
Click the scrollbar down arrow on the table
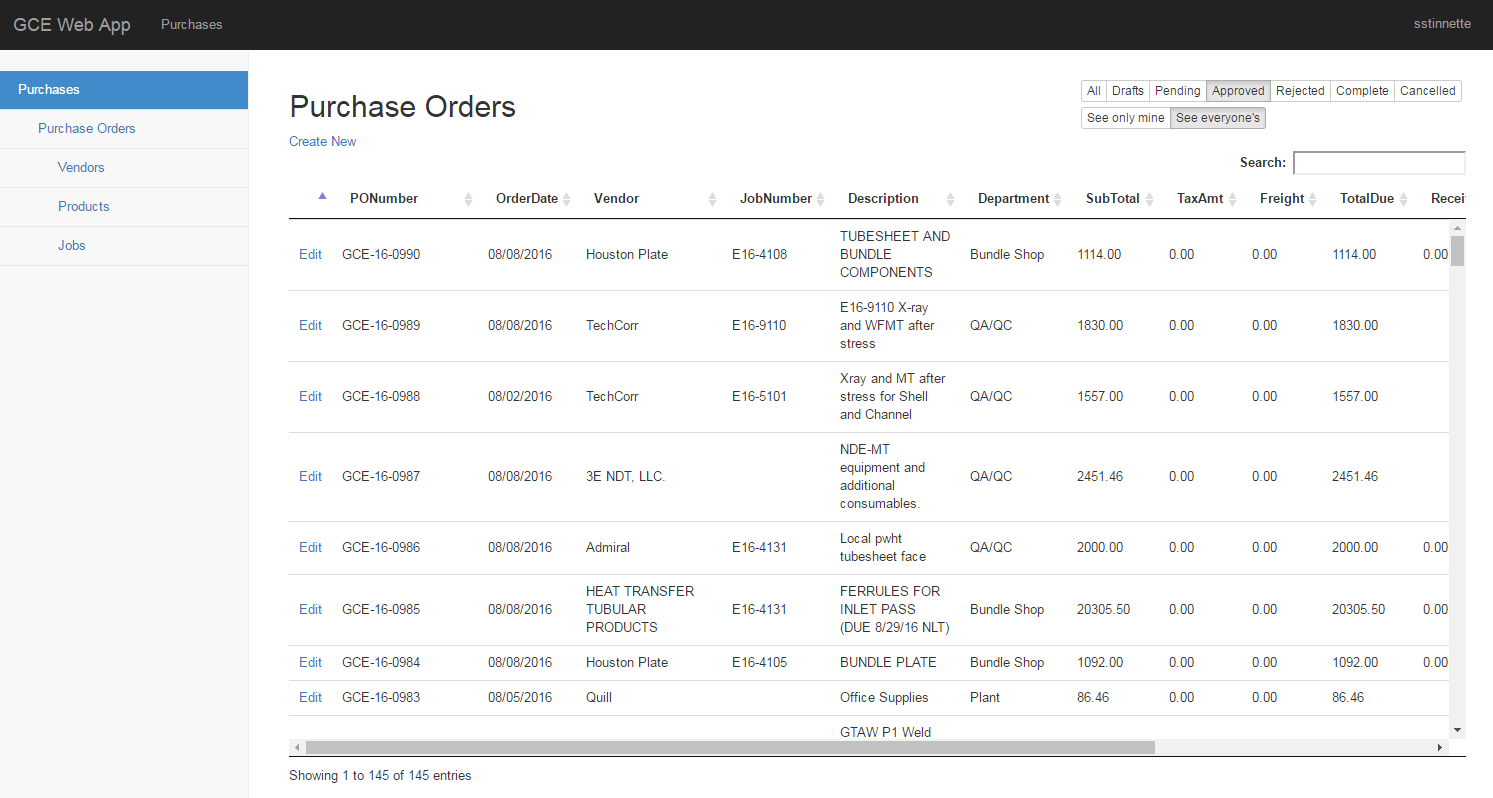tap(1458, 730)
